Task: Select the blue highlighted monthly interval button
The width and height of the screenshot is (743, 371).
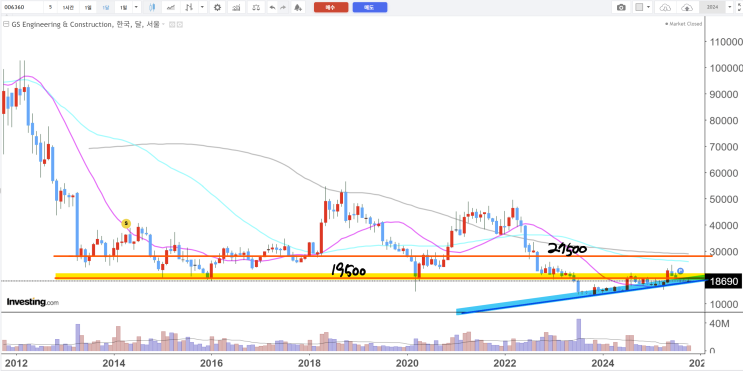Action: pos(105,7)
